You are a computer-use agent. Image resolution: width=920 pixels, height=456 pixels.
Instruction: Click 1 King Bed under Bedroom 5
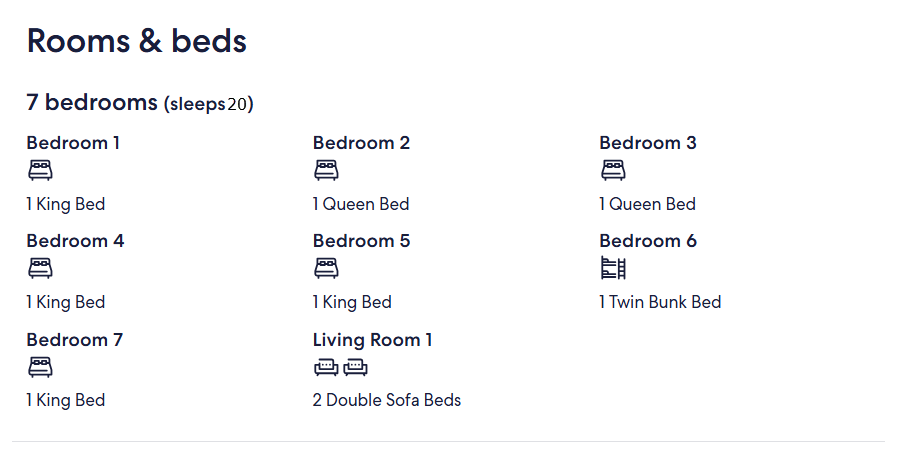pos(352,302)
